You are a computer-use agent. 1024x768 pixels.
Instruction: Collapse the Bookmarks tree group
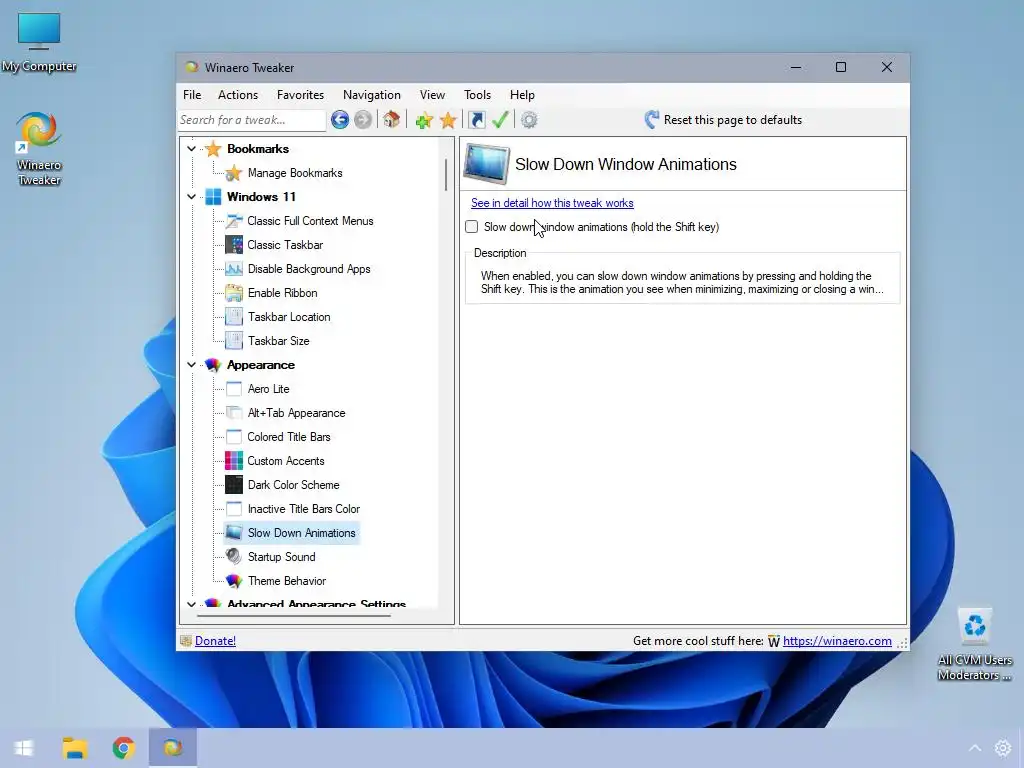[x=191, y=149]
